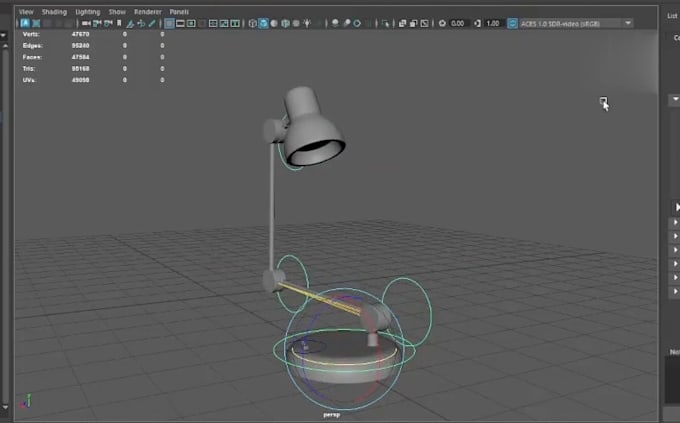Click the Gamma reset icon
The width and height of the screenshot is (680, 423).
[x=477, y=23]
